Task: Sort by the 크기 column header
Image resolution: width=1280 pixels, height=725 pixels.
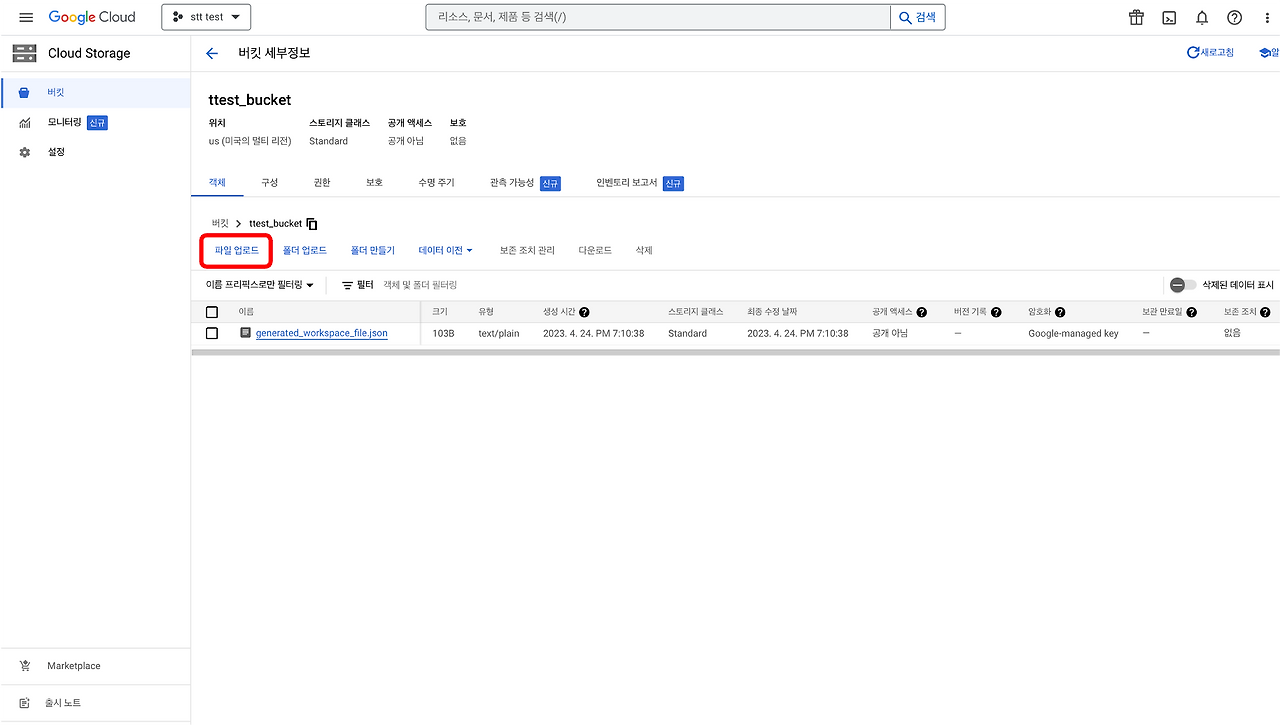Action: click(440, 312)
